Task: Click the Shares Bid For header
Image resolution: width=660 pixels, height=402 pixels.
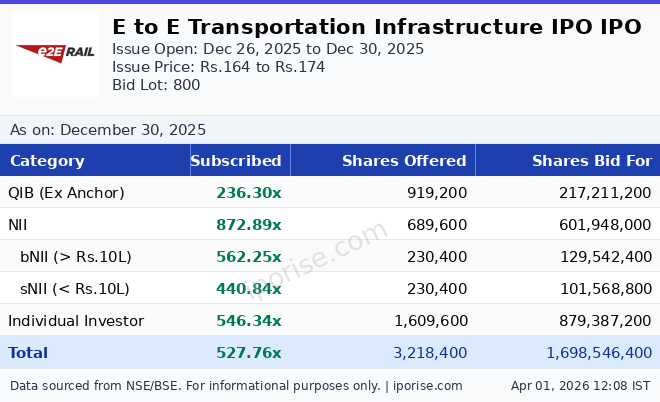Action: [x=591, y=161]
